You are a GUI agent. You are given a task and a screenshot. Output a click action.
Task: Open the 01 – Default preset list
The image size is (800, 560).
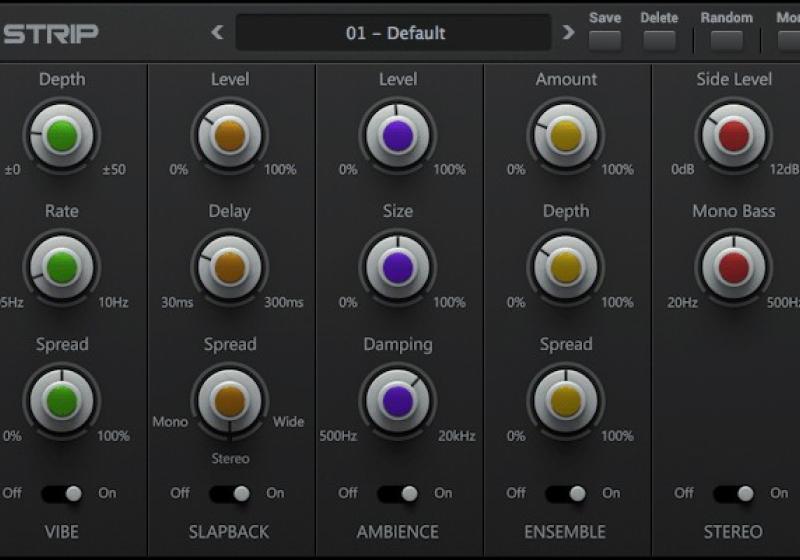click(x=394, y=33)
